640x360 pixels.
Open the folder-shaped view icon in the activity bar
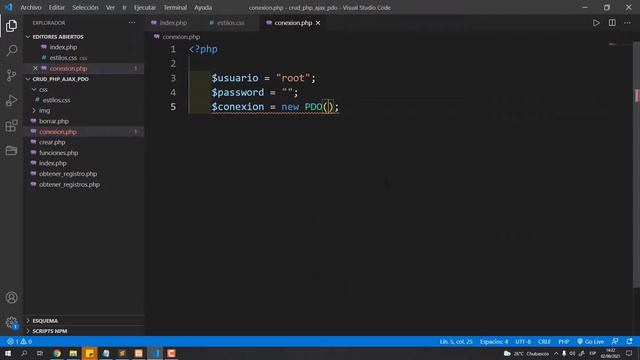point(11,151)
